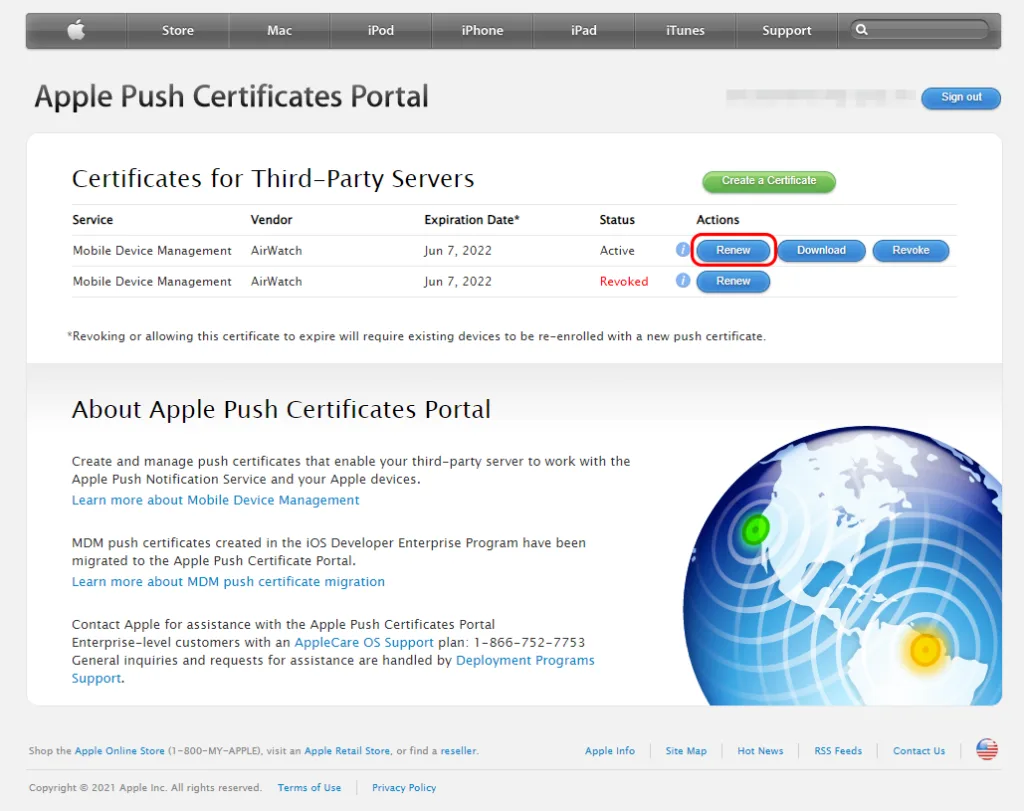Screen dimensions: 1024x811
Task: Click the Service column header
Action: pyautogui.click(x=93, y=220)
